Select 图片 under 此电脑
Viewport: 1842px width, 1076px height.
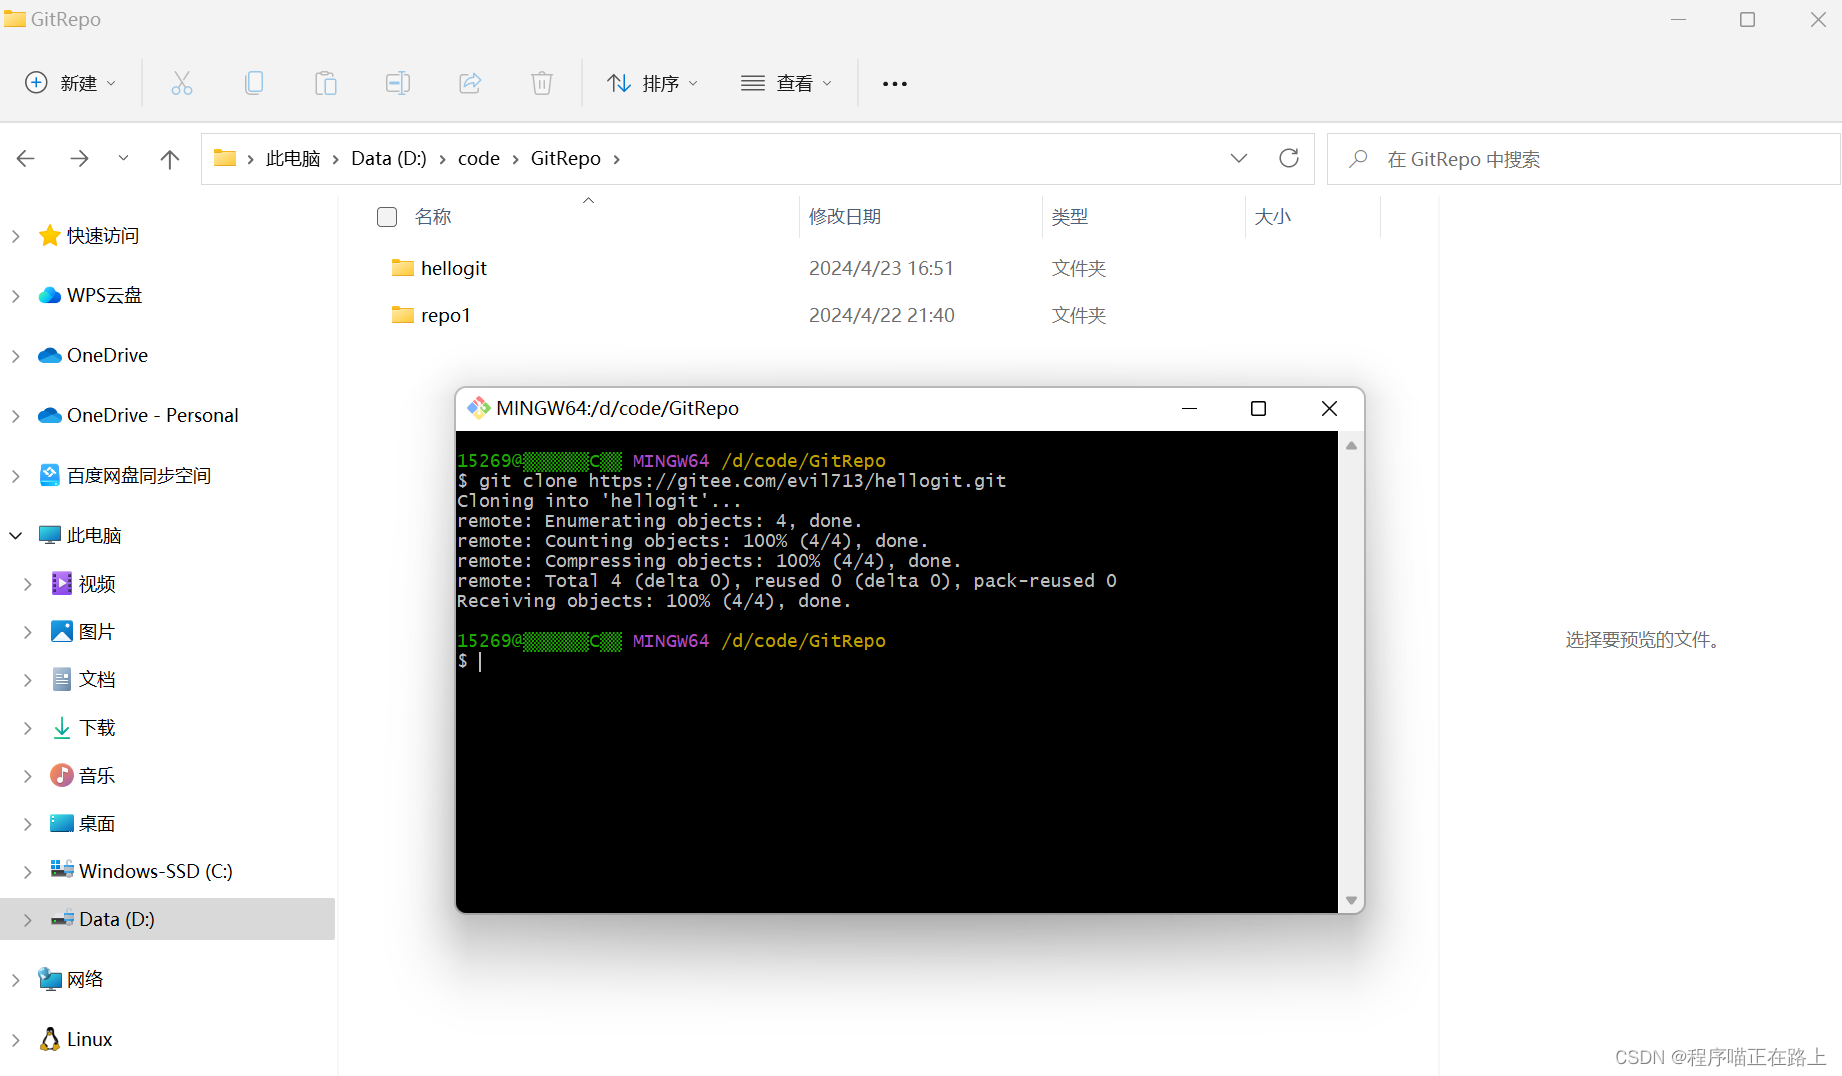83,632
